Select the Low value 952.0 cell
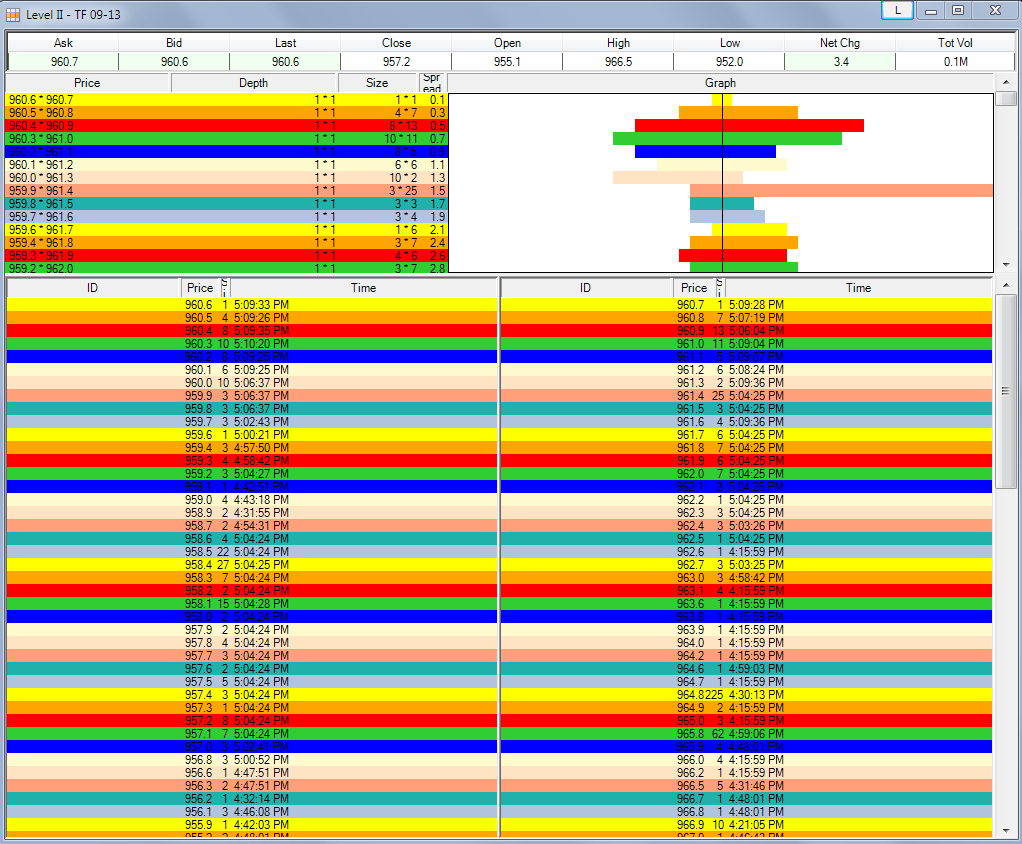This screenshot has width=1022, height=844. tap(729, 62)
